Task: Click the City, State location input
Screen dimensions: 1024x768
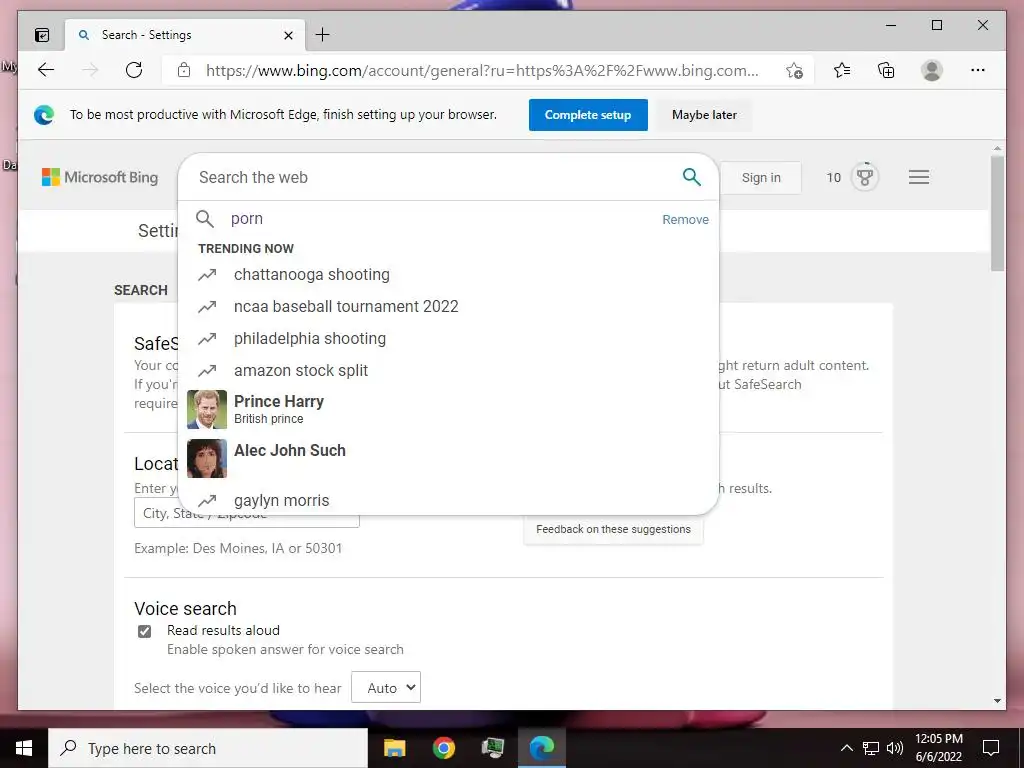Action: pyautogui.click(x=247, y=513)
